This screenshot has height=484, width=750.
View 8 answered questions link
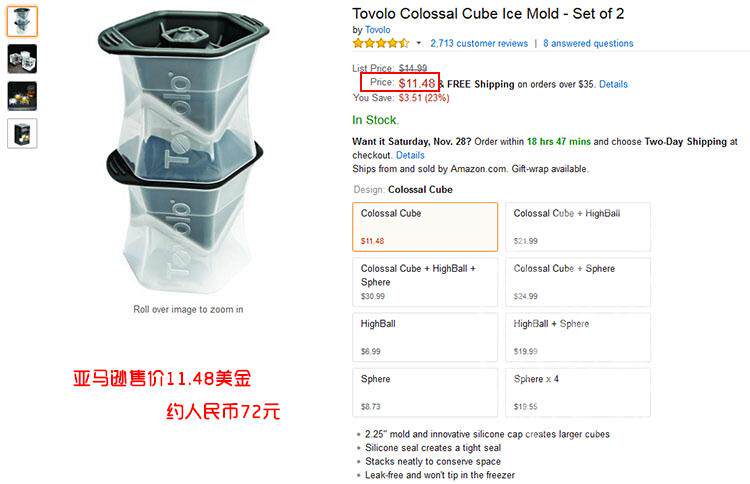tap(588, 44)
